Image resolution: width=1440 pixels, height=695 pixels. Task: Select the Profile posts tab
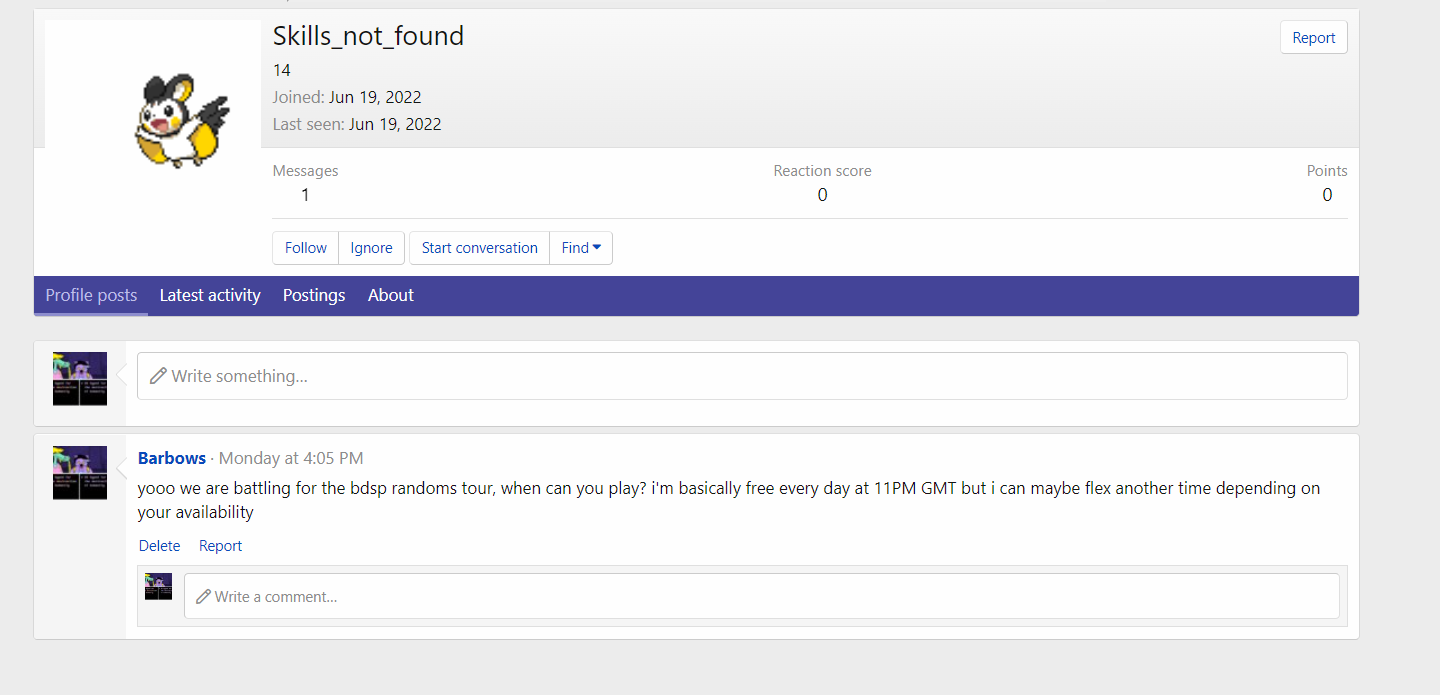(91, 295)
